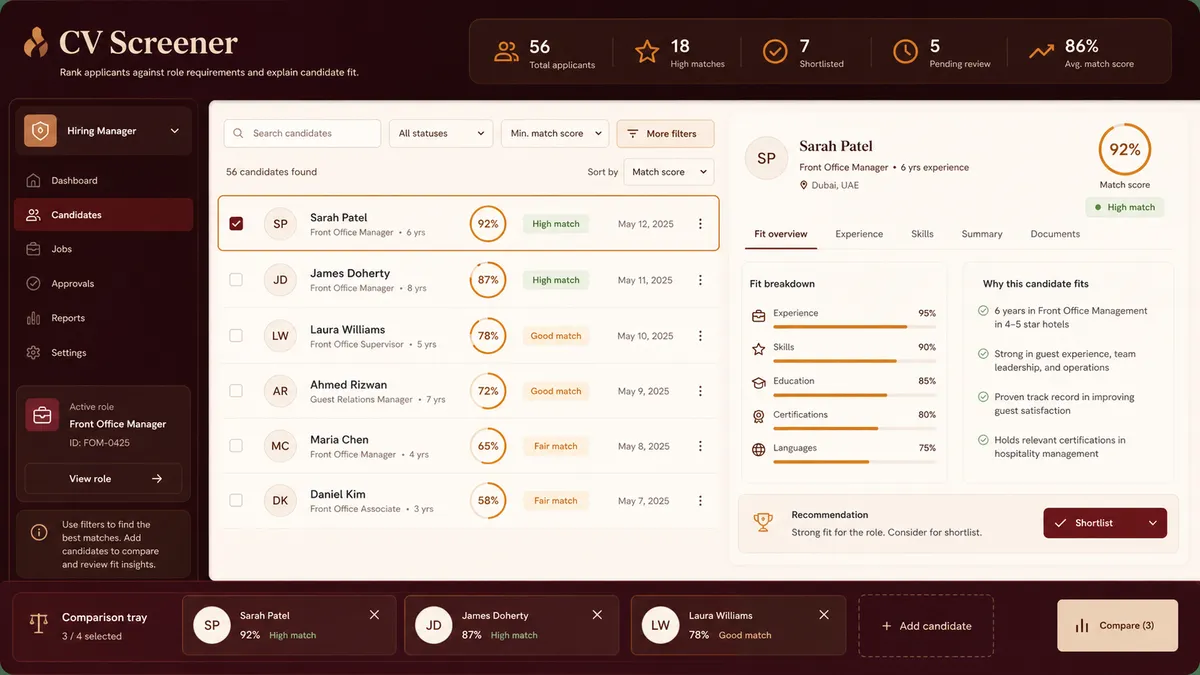The image size is (1200, 675).
Task: Switch to the Experience tab
Action: 859,234
